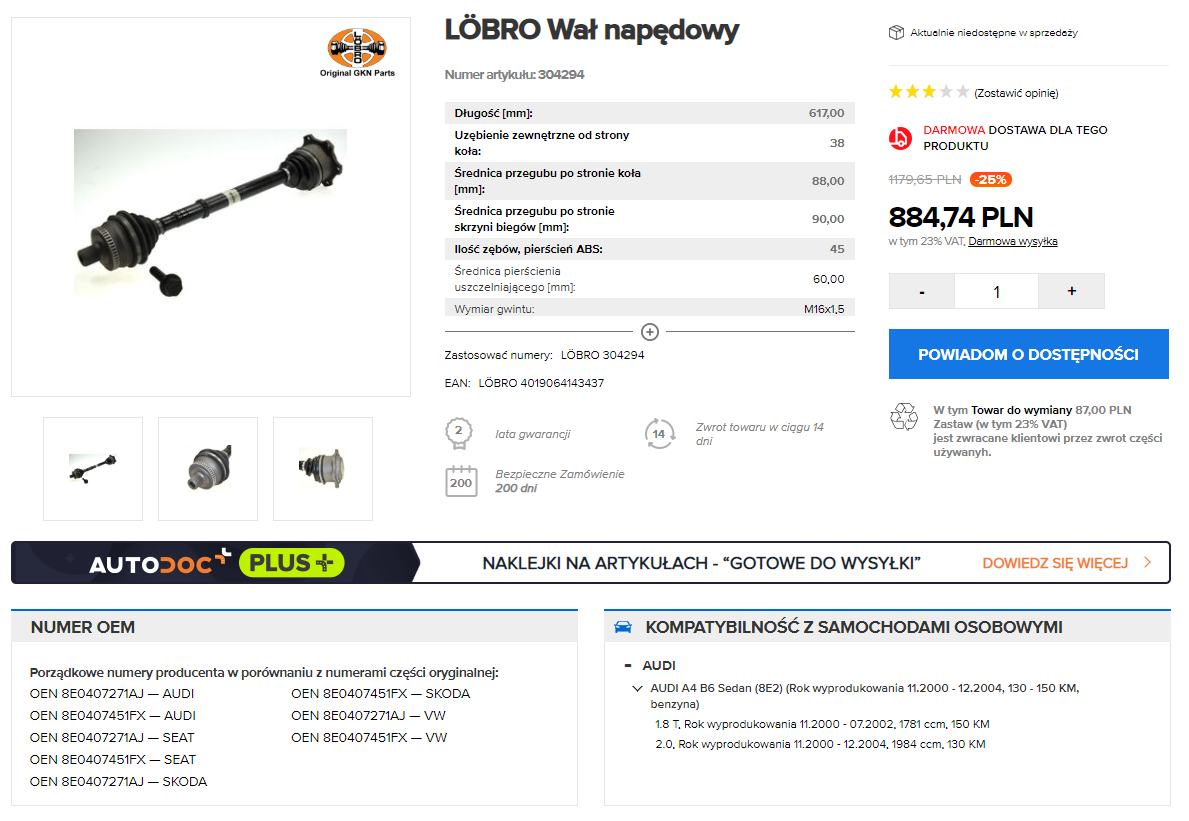The height and width of the screenshot is (821, 1189).
Task: Click the 2-year warranty badge icon
Action: (x=459, y=434)
